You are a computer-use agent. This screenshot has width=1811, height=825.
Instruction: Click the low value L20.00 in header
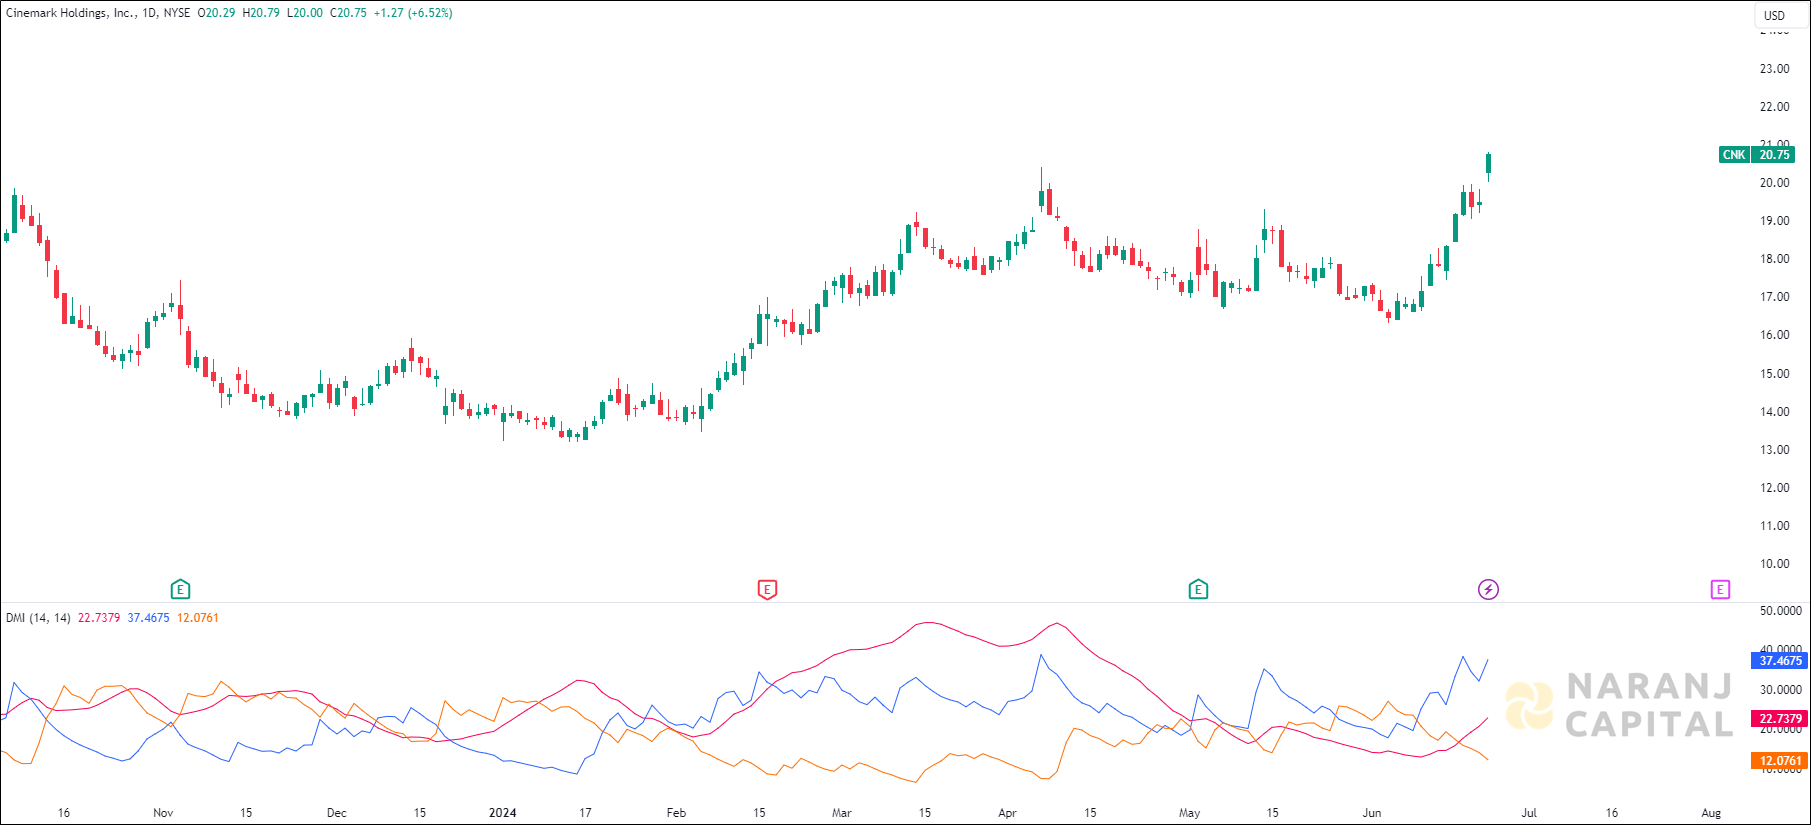tap(305, 13)
